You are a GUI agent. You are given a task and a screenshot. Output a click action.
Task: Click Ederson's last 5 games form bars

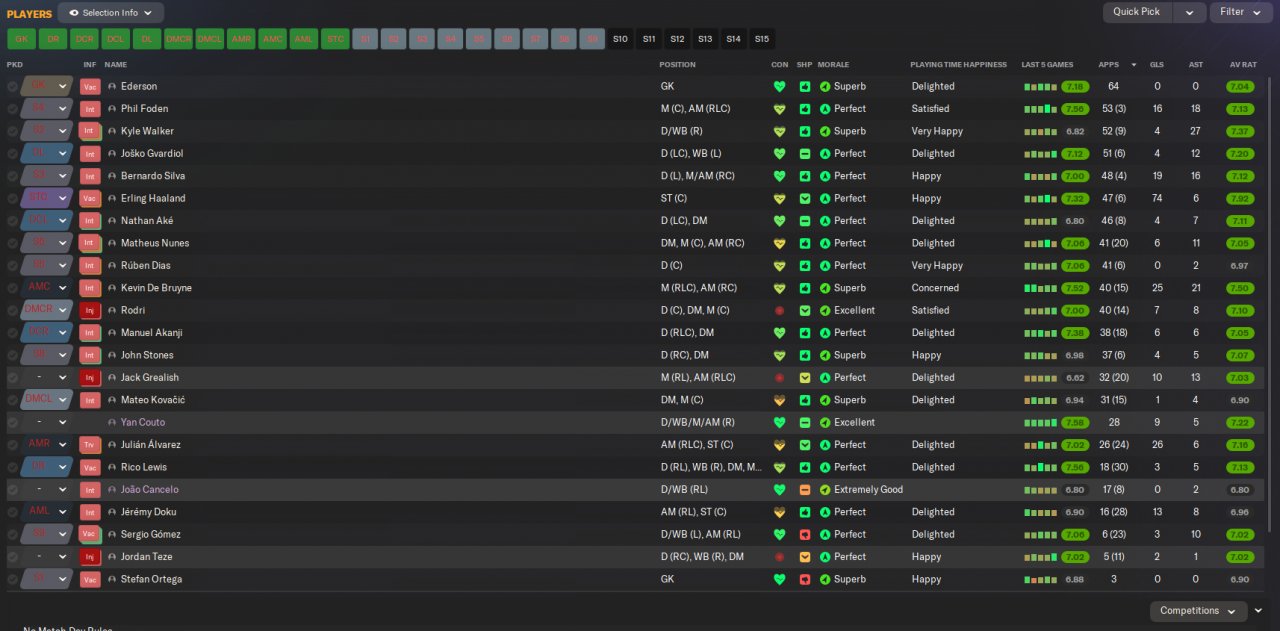[x=1040, y=87]
